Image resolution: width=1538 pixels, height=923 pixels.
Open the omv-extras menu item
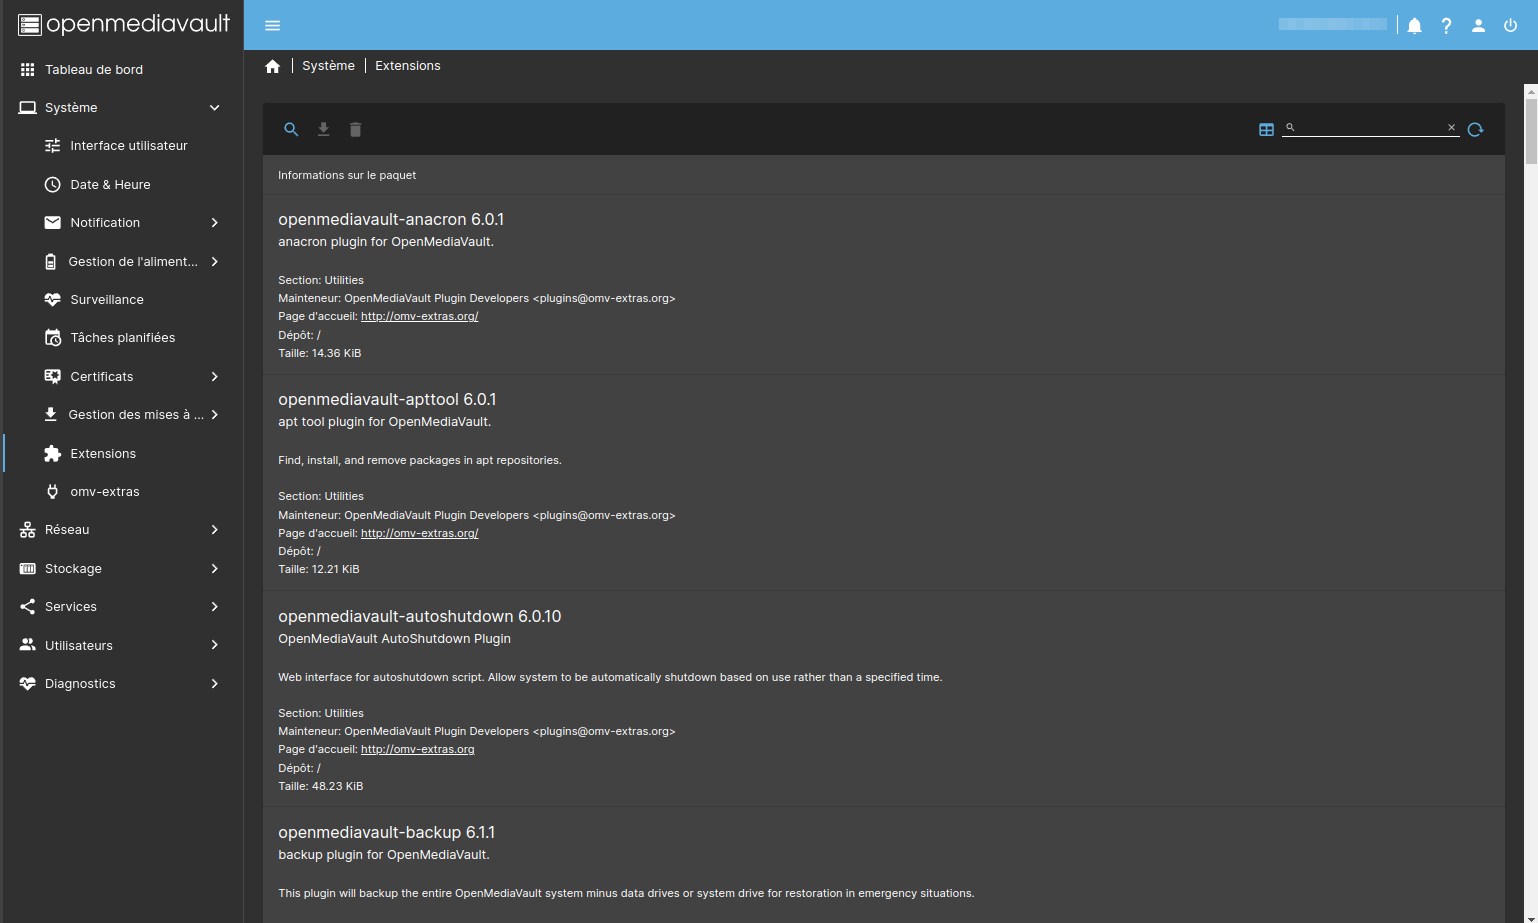105,492
